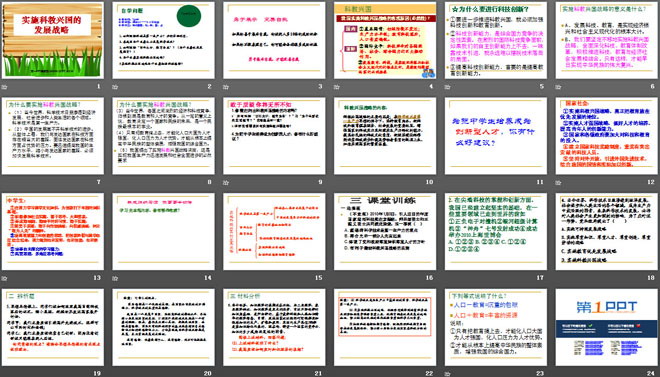Click the animation star icon under slide 2

point(115,87)
